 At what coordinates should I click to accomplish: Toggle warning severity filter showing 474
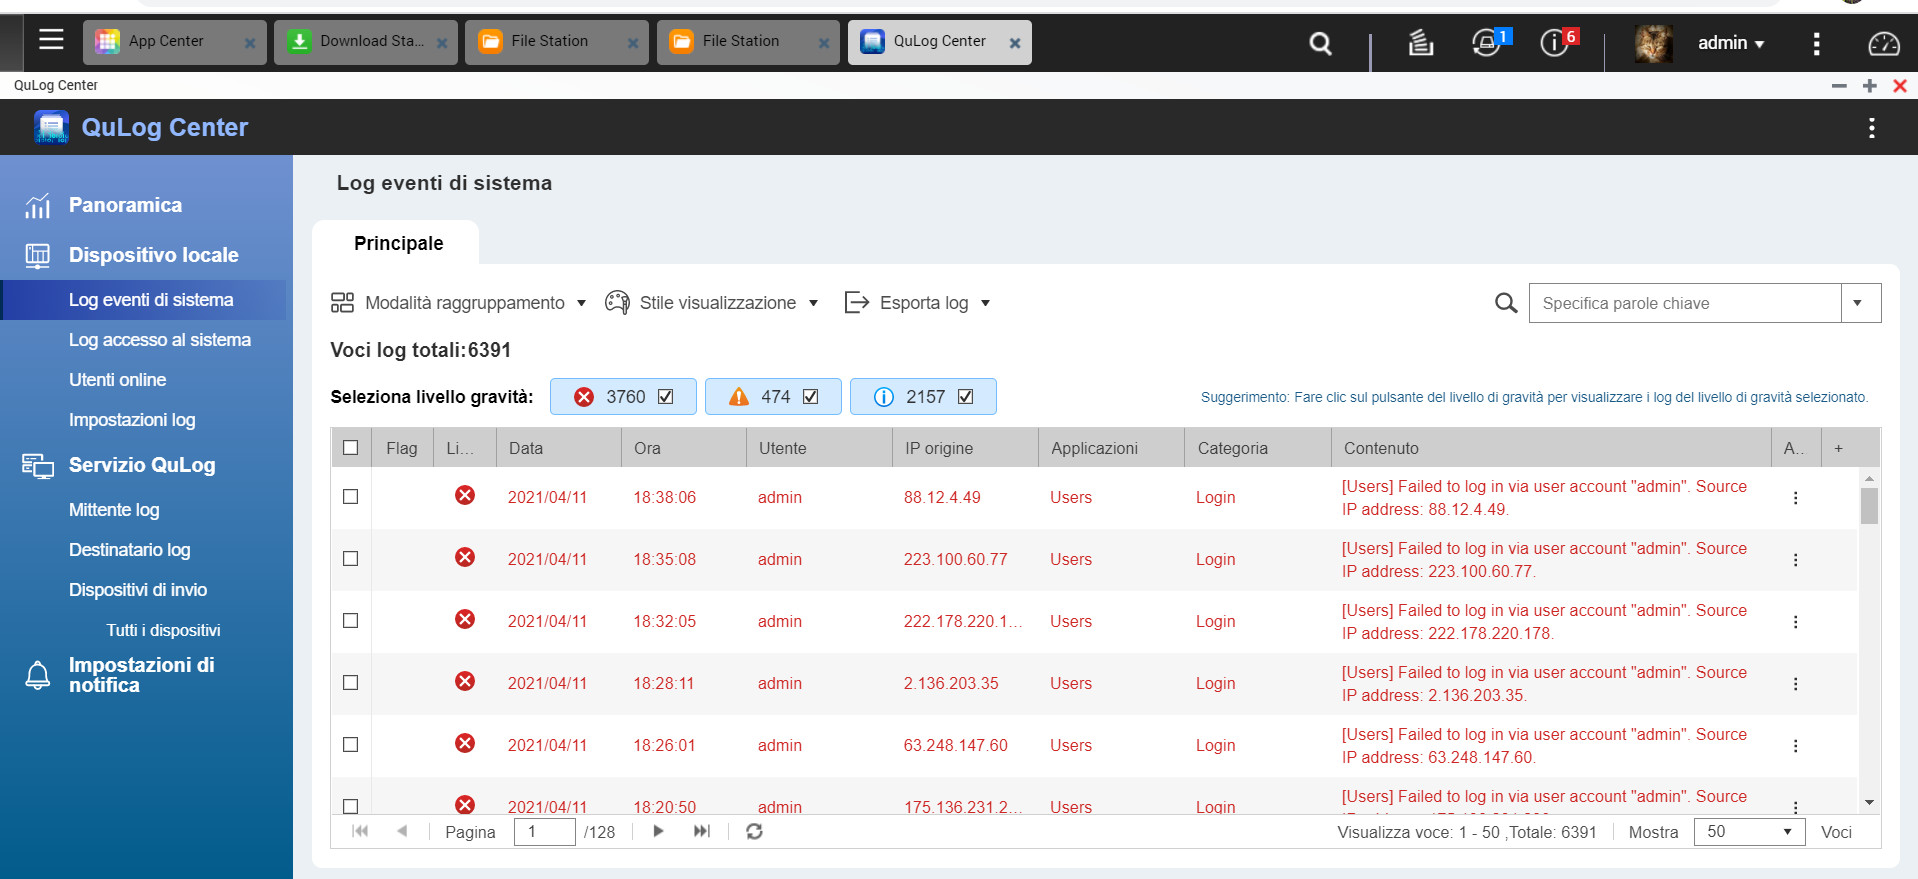(773, 397)
